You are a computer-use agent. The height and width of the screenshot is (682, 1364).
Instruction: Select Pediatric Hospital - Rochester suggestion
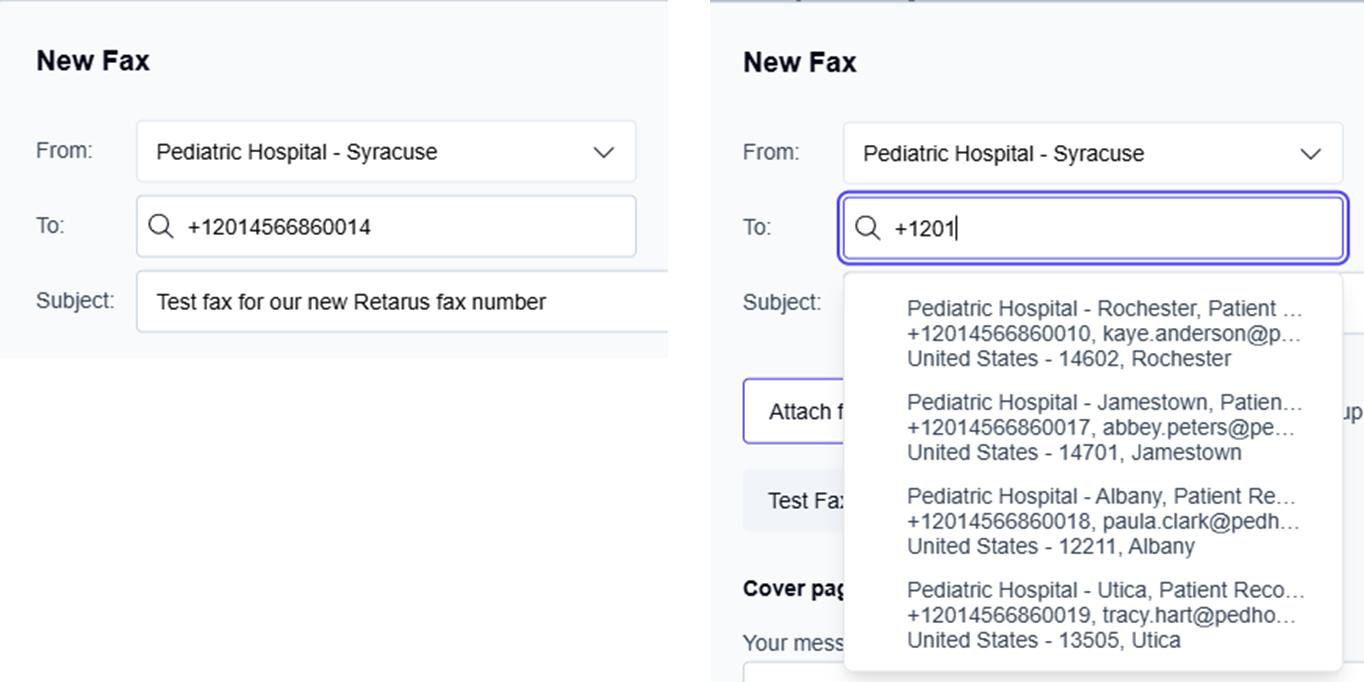(x=1104, y=333)
